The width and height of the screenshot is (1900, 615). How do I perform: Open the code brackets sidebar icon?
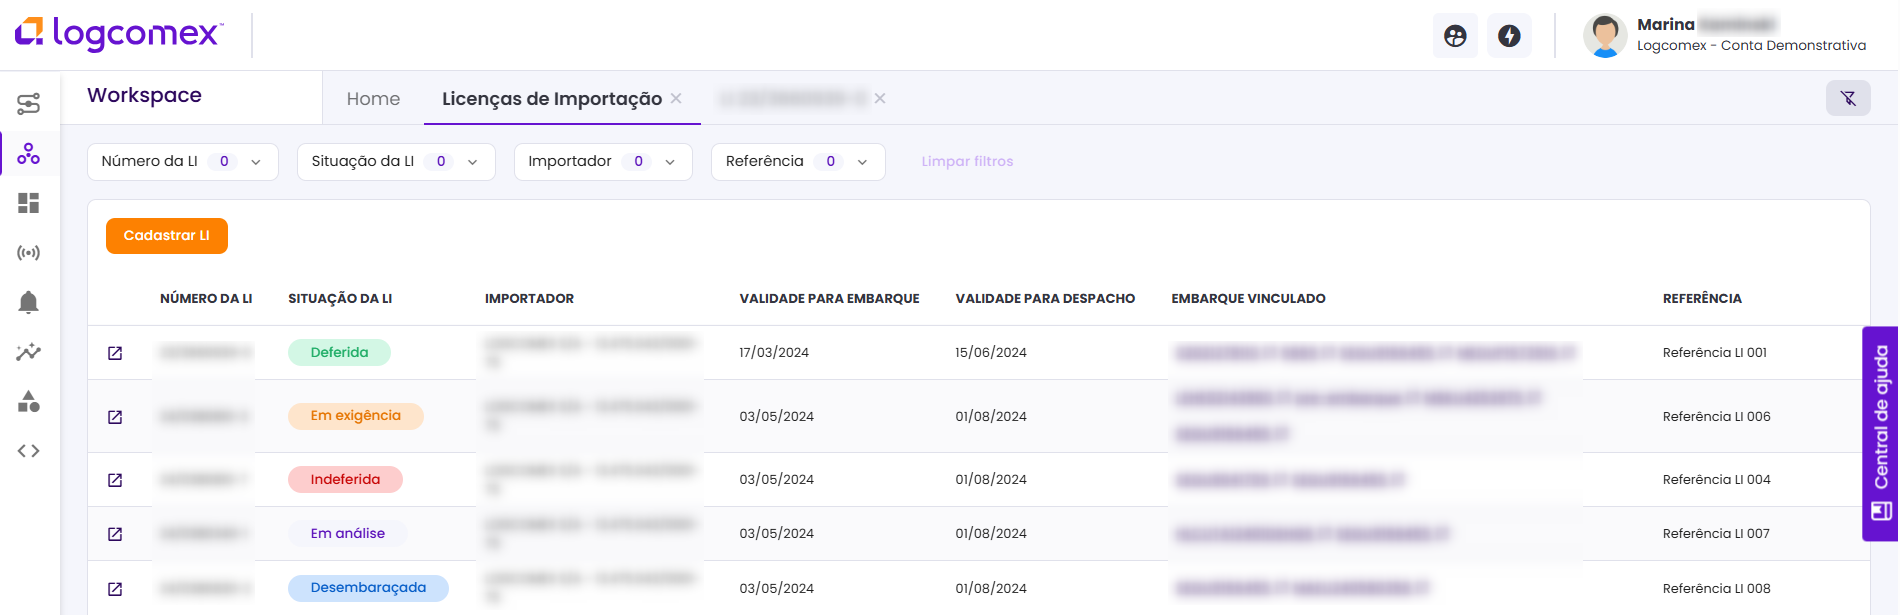pos(29,451)
